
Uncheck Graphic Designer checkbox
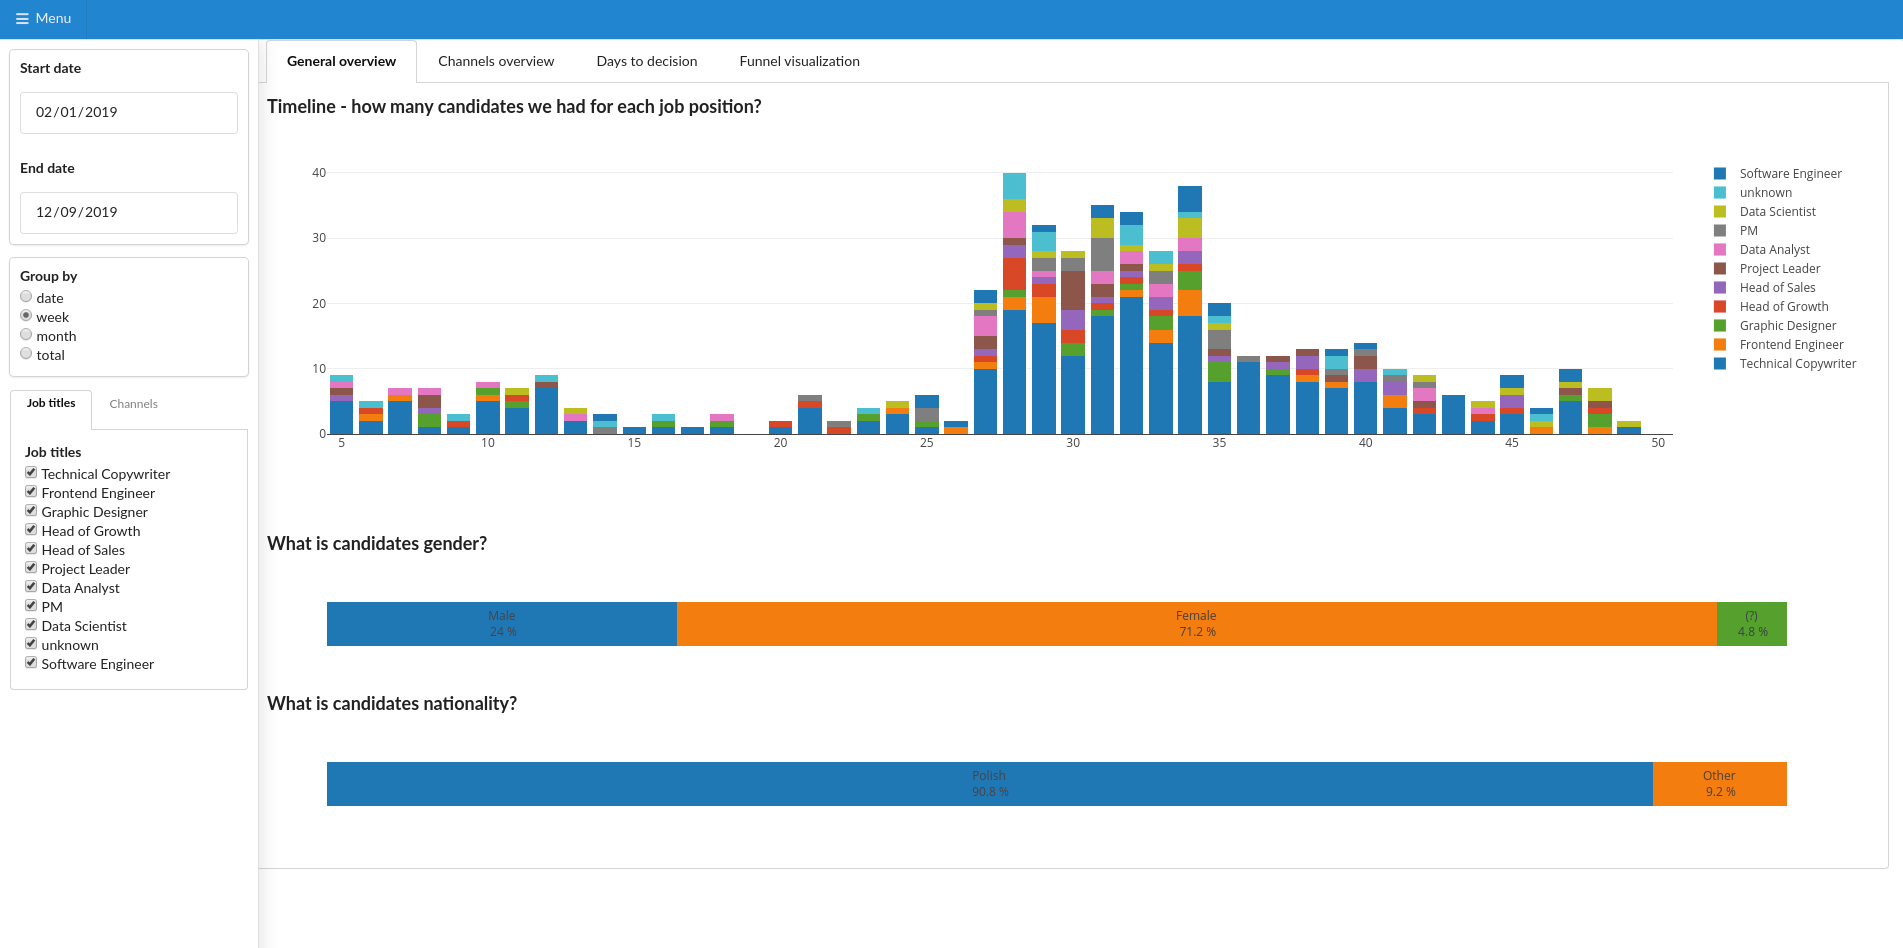tap(31, 511)
